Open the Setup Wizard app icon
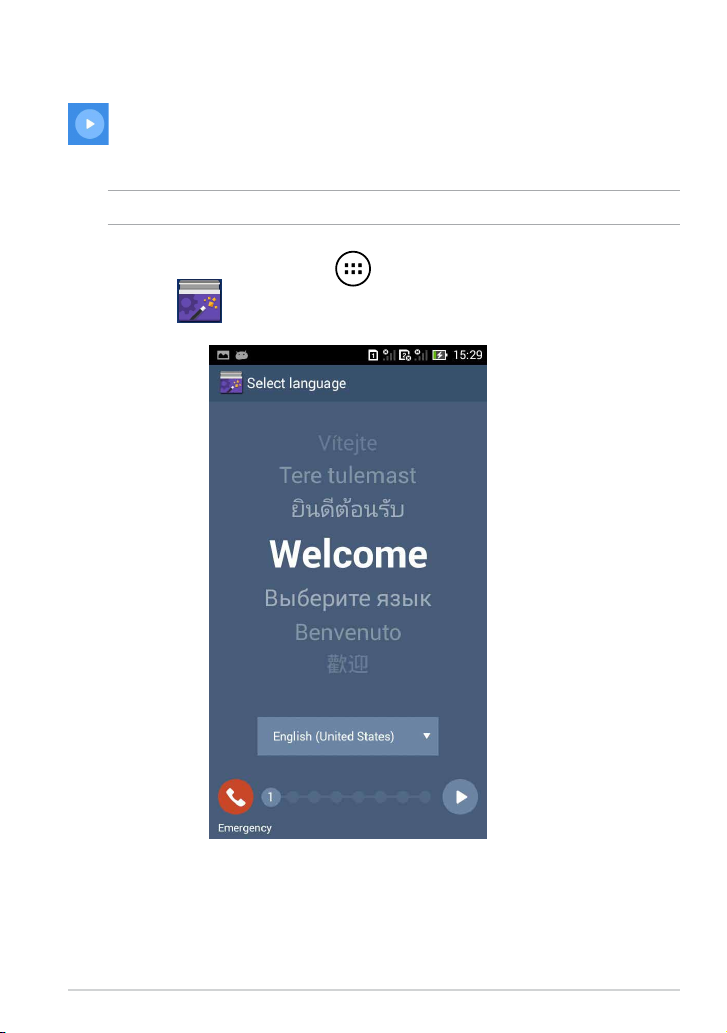The height and width of the screenshot is (1033, 727). [200, 300]
